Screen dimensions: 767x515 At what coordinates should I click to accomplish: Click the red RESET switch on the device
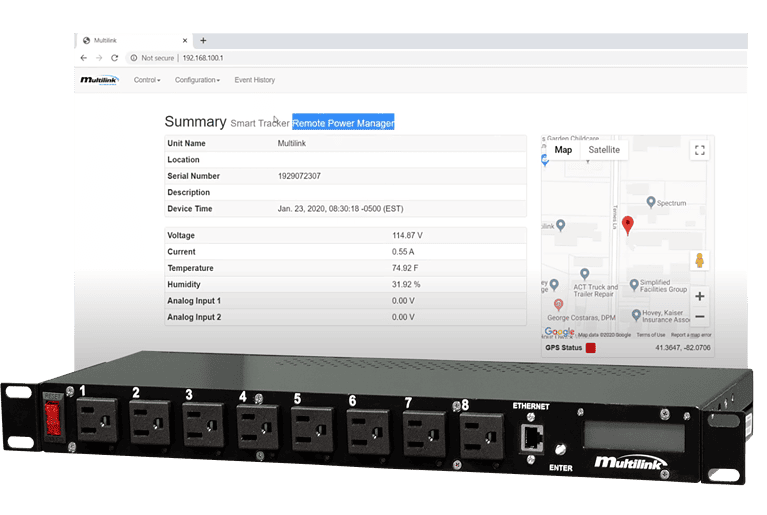pos(53,419)
